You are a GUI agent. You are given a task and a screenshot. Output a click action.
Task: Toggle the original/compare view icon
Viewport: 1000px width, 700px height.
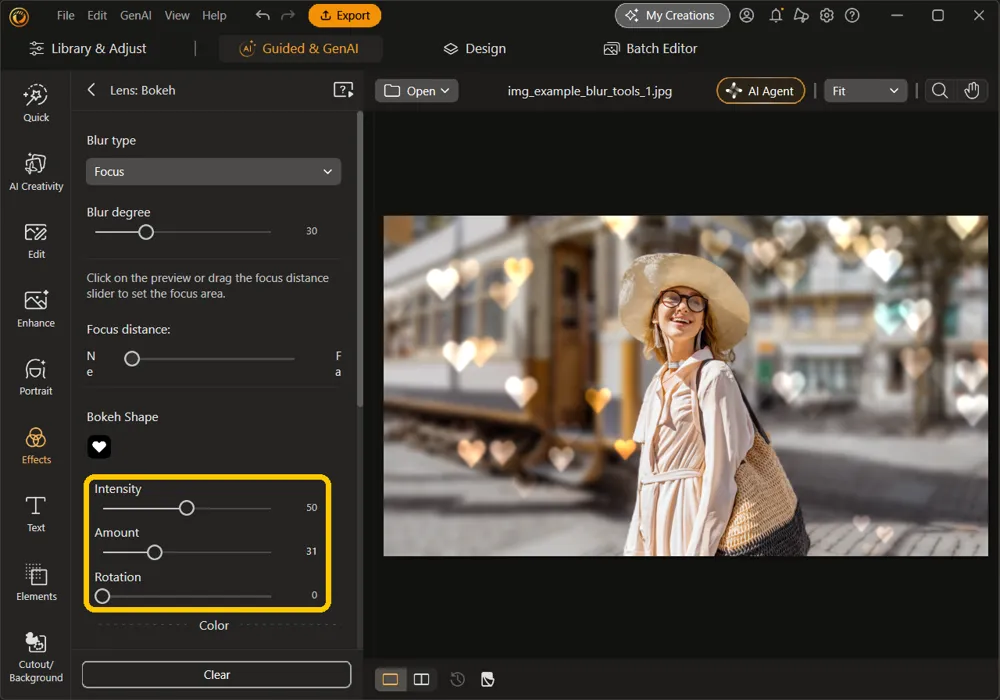click(x=487, y=679)
